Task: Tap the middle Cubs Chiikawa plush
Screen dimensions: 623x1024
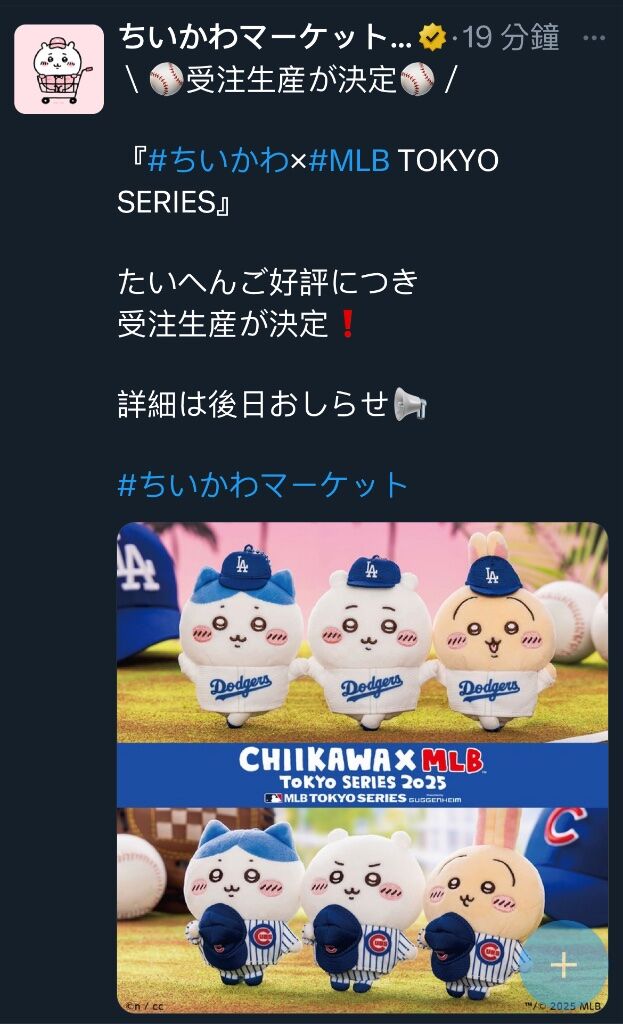Action: [x=363, y=910]
